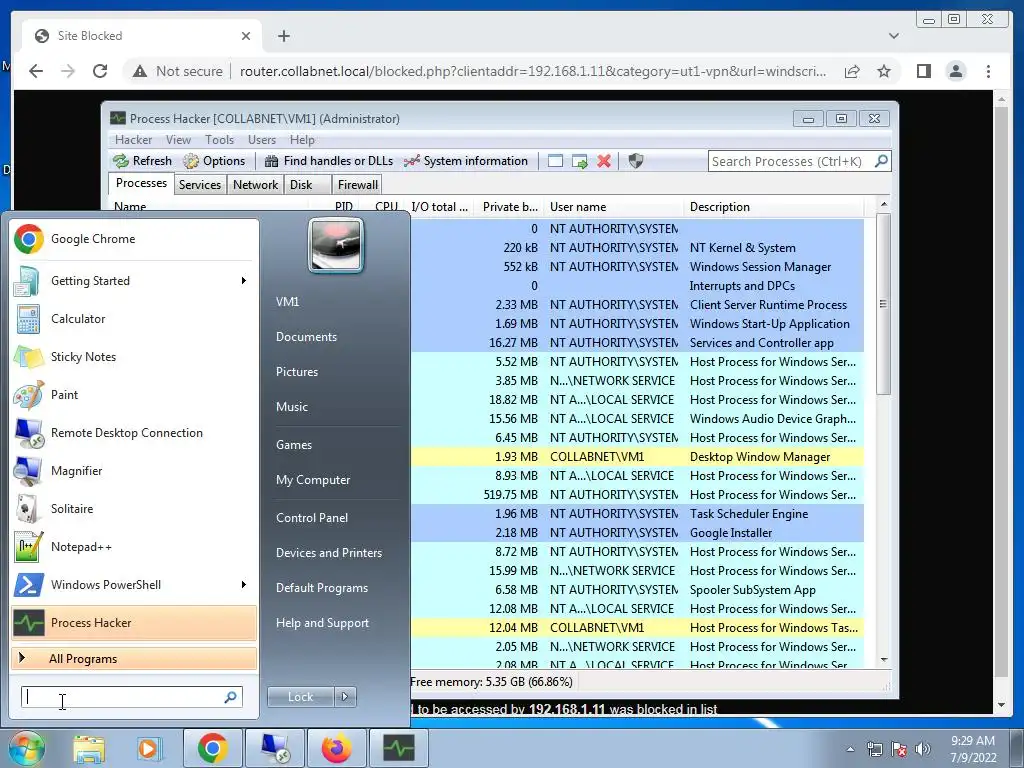Screen dimensions: 1024x768
Task: Toggle the Chrome side panel icon
Action: coord(923,71)
